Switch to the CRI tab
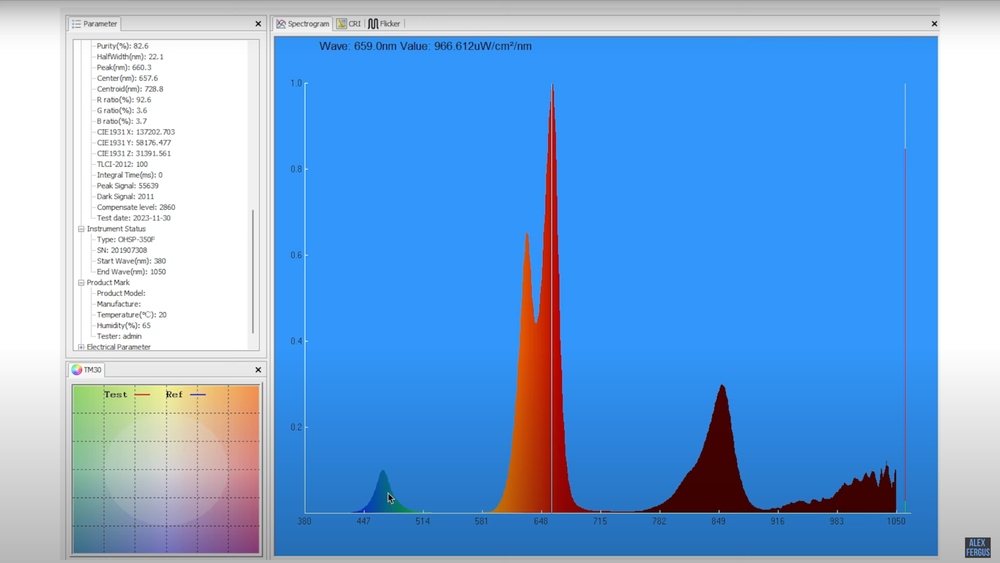 349,23
